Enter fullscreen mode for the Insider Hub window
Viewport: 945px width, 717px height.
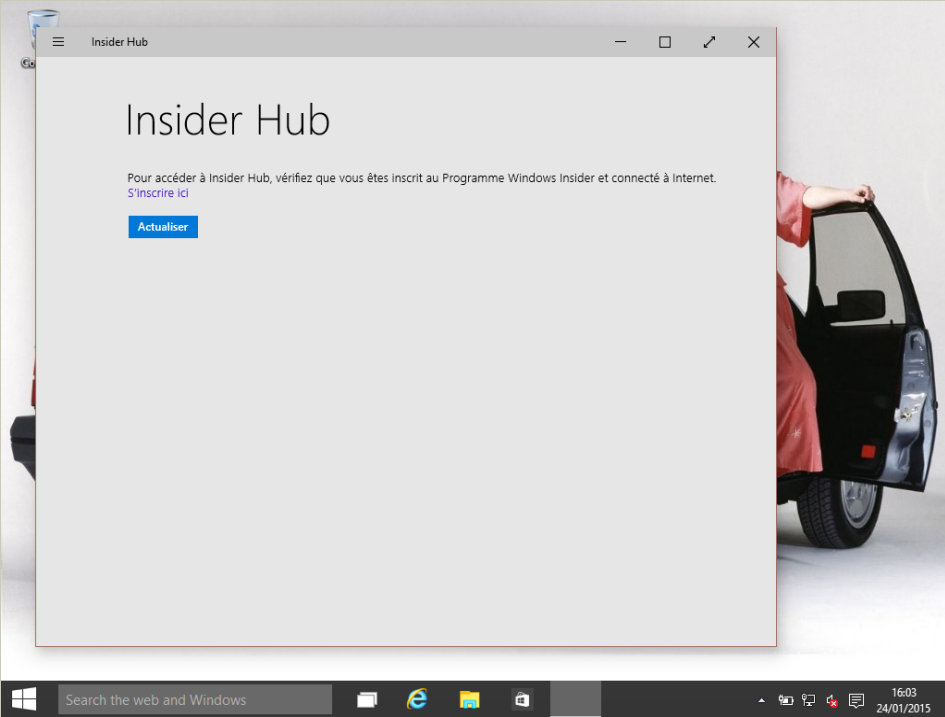709,42
